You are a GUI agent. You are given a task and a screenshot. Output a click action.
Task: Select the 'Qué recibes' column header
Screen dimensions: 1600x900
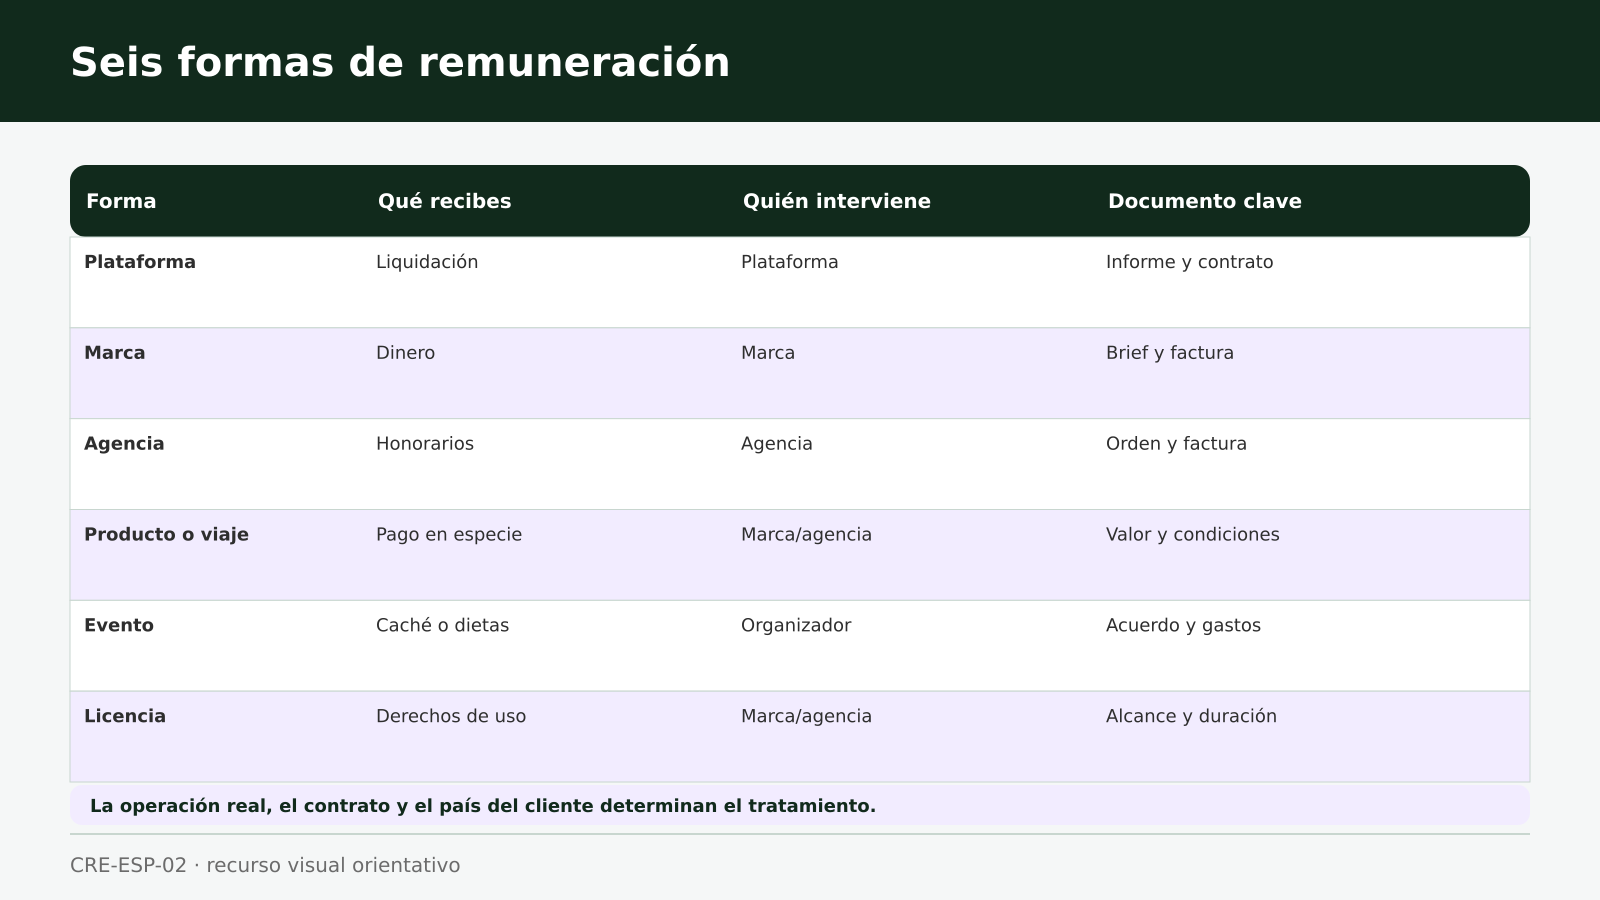point(444,201)
